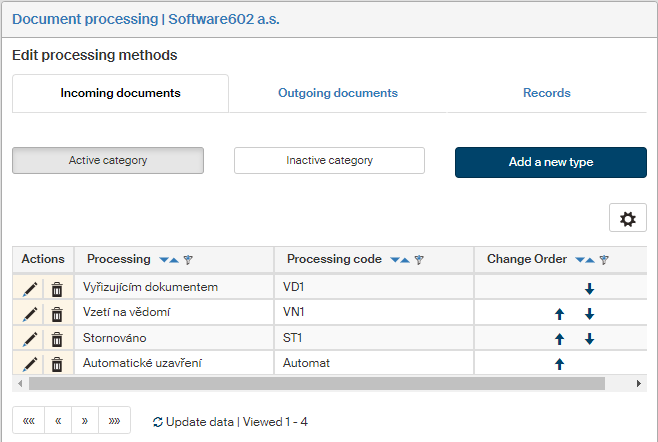
Task: Delete the Vzetí na vědomí row
Action: pyautogui.click(x=57, y=314)
